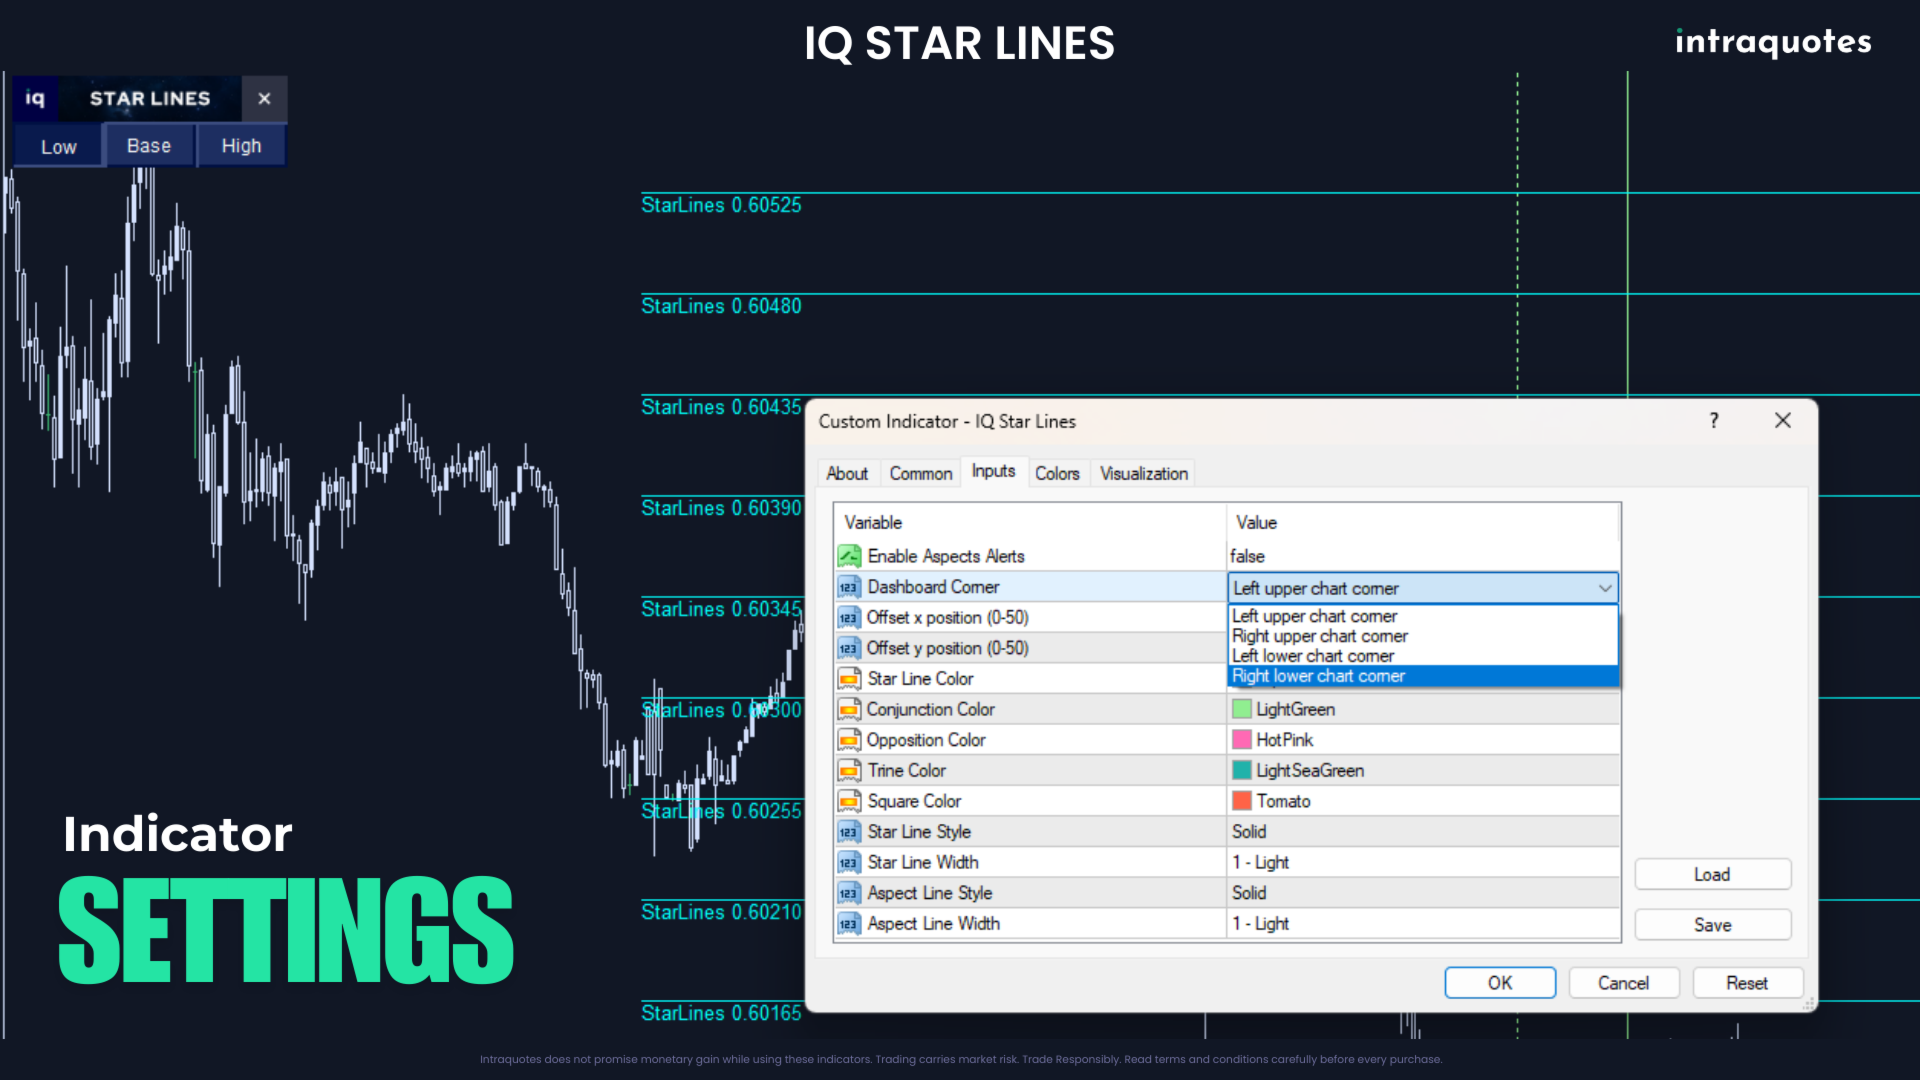Click the Dashboard Corner variable icon

pyautogui.click(x=849, y=587)
